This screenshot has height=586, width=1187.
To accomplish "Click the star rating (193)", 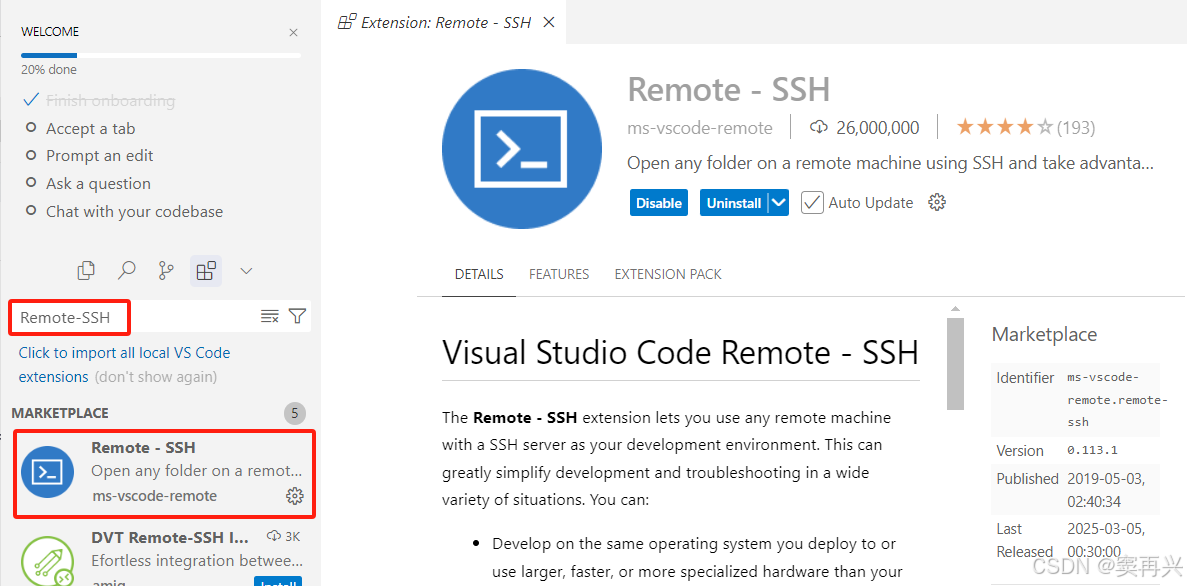I will (x=1026, y=127).
